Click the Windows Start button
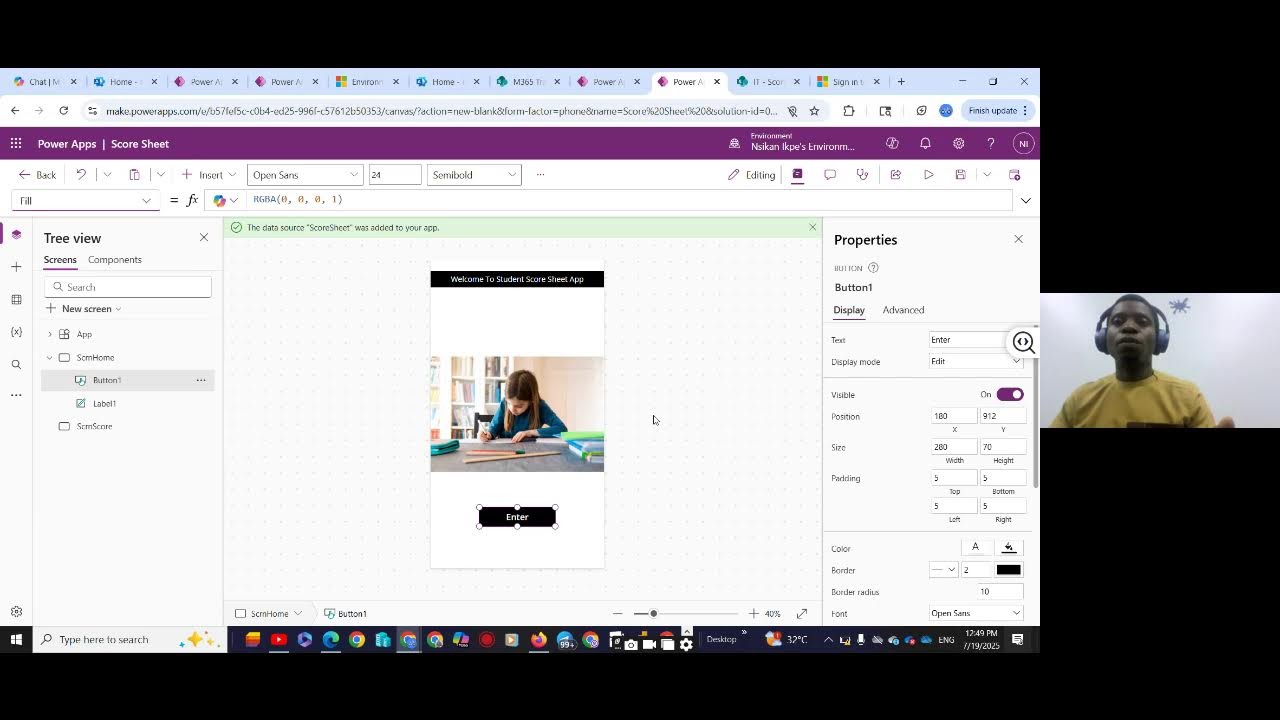This screenshot has width=1280, height=720. [x=16, y=640]
